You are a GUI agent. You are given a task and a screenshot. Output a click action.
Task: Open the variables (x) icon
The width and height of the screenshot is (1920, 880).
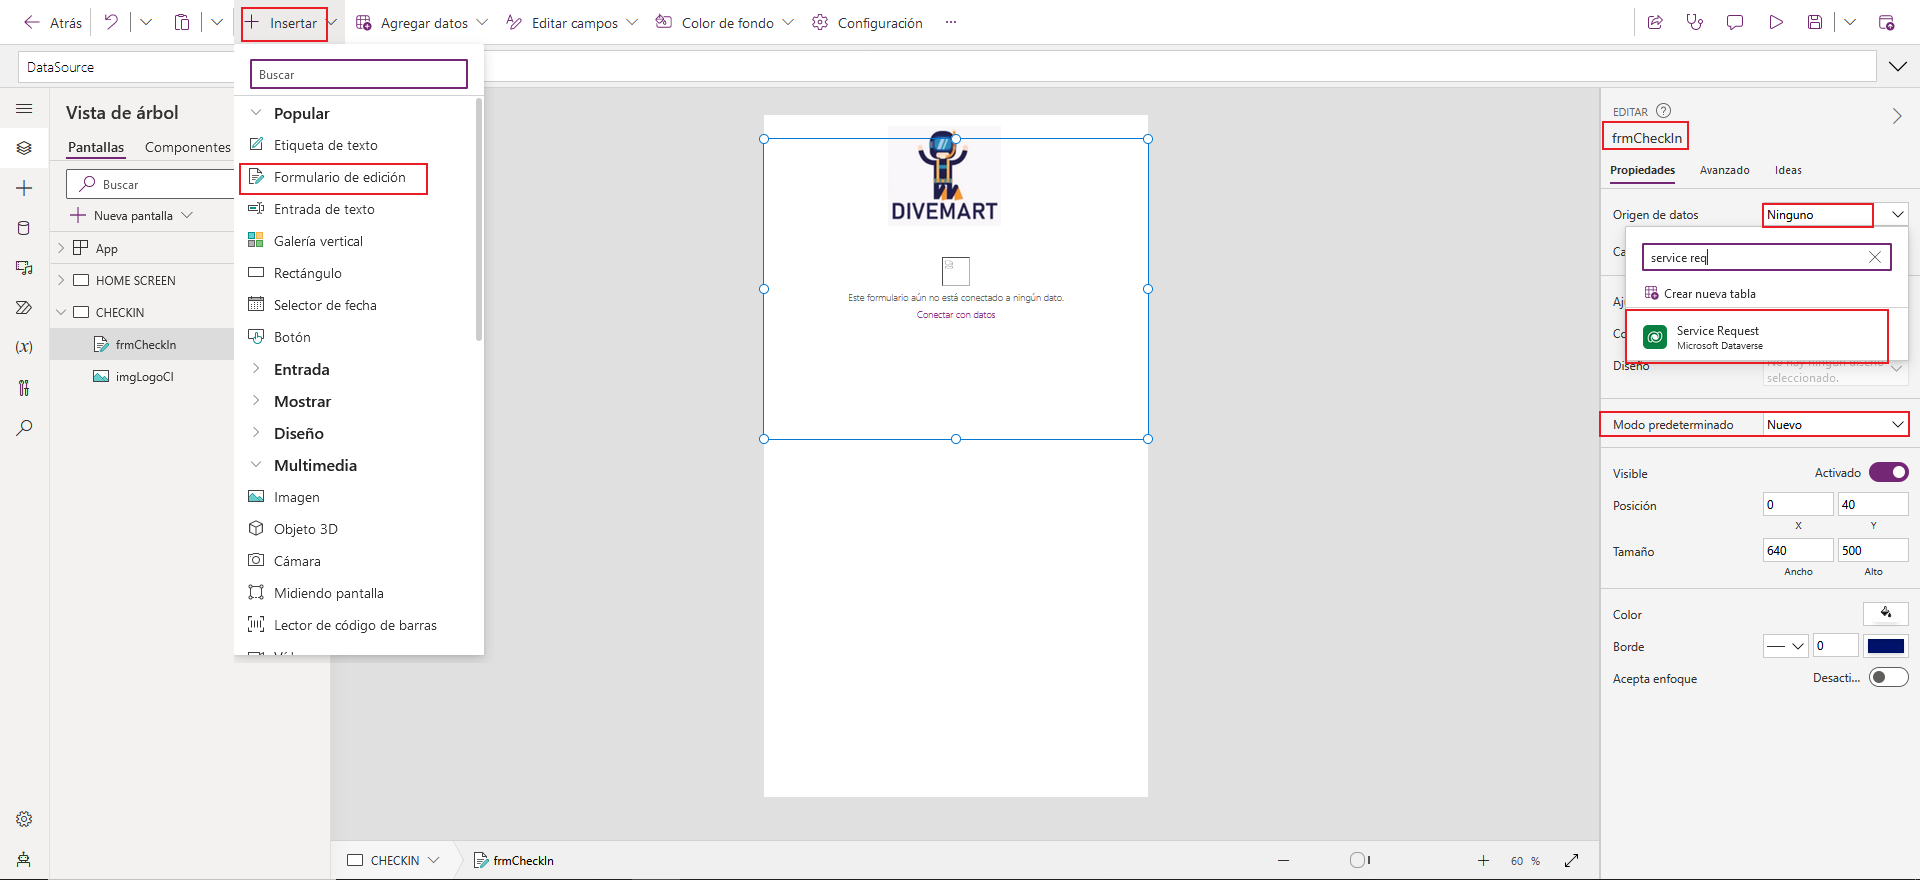(x=24, y=347)
